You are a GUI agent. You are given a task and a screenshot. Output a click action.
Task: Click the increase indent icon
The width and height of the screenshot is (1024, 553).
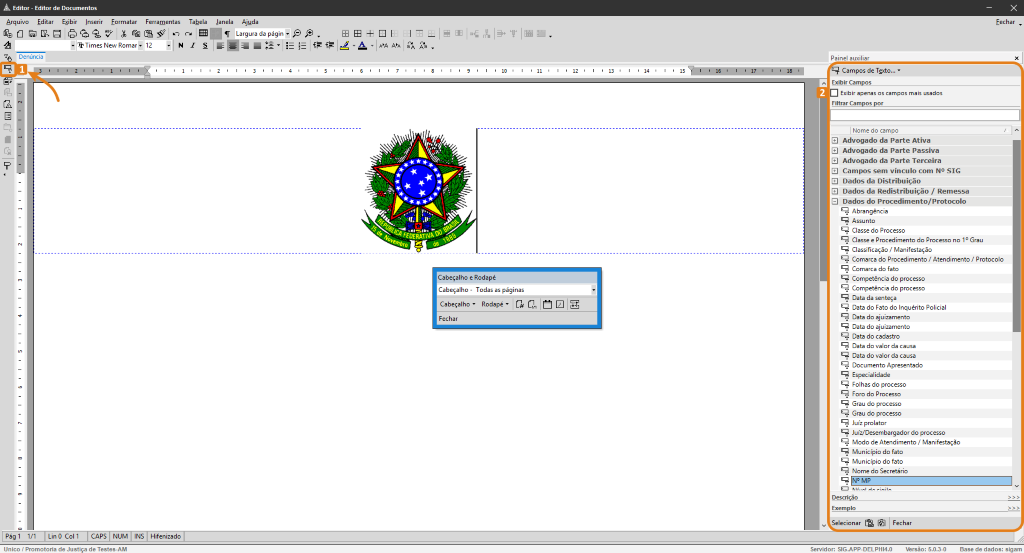[x=330, y=46]
